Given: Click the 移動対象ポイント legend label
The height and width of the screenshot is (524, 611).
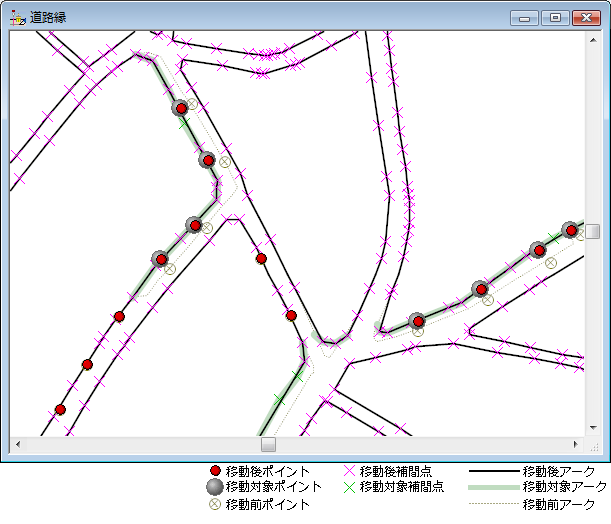Looking at the screenshot, I should tap(274, 487).
